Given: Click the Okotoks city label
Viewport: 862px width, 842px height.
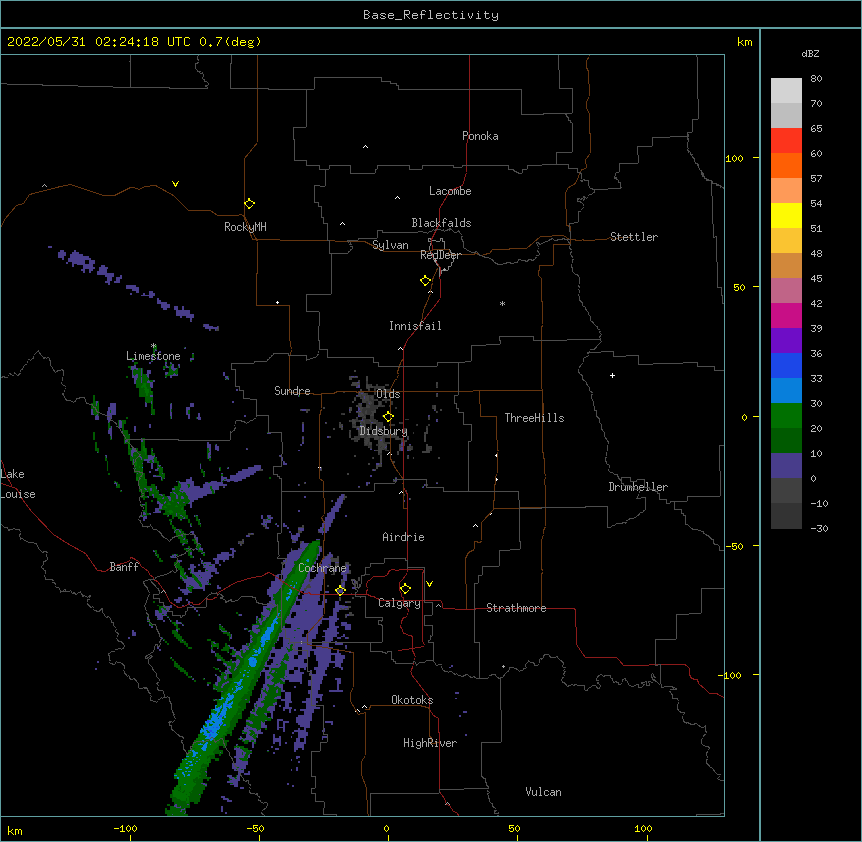Looking at the screenshot, I should [x=412, y=700].
